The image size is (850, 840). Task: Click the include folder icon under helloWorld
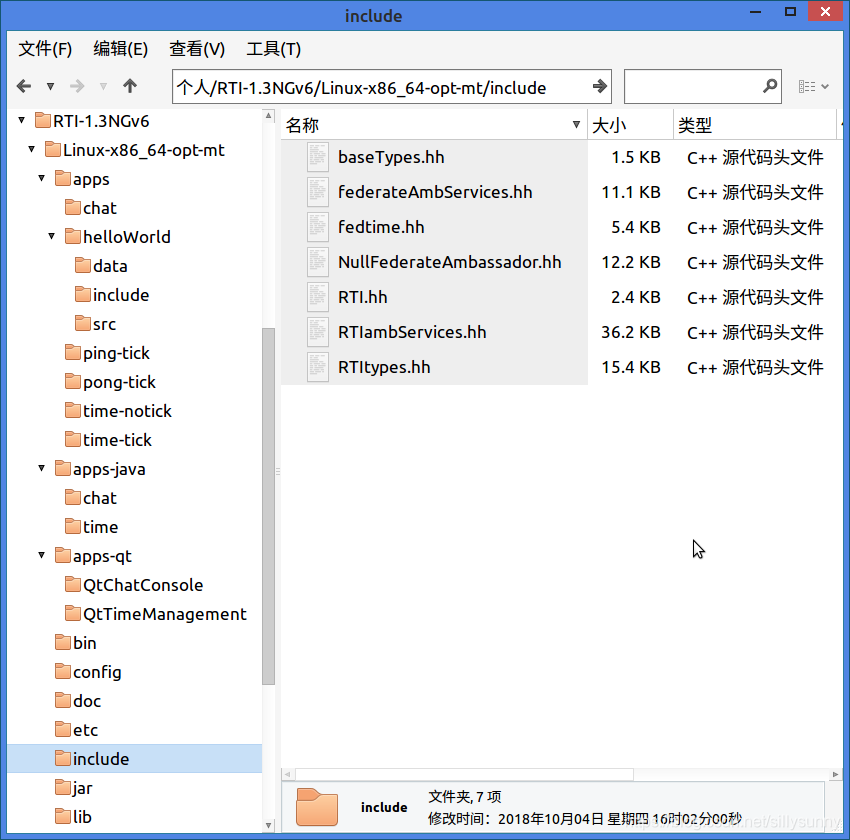point(83,294)
